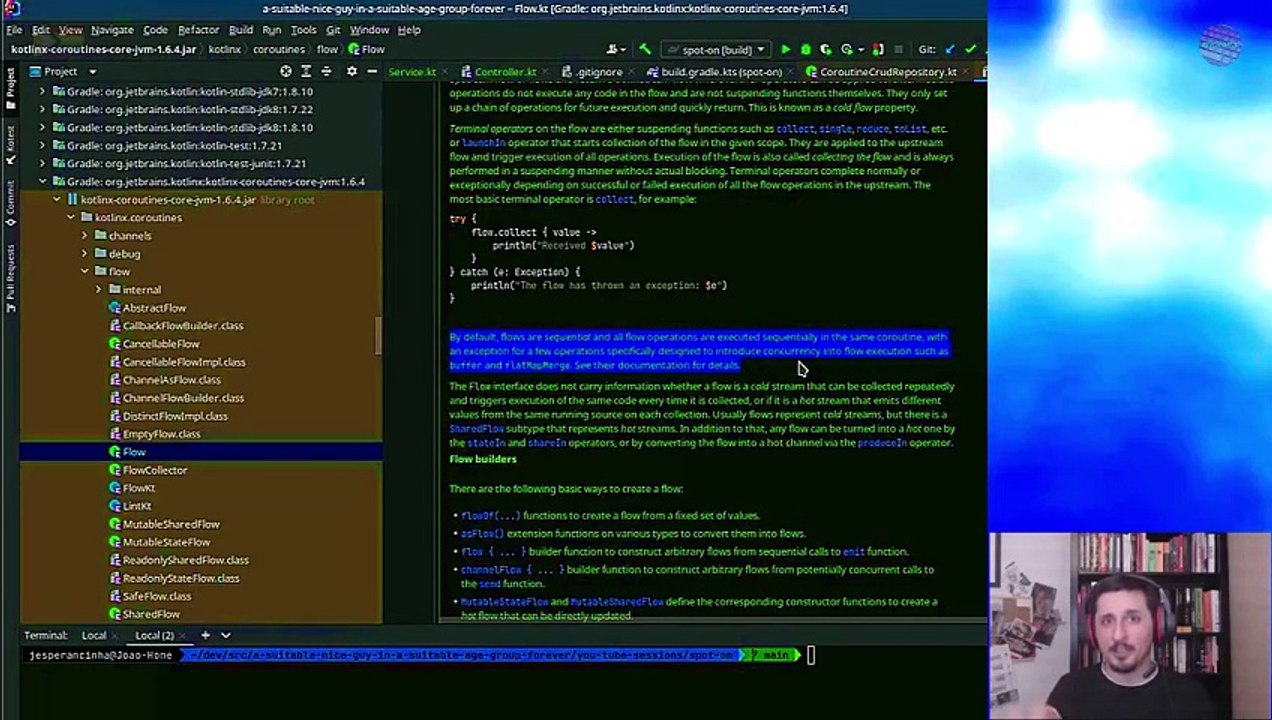The height and width of the screenshot is (720, 1272).
Task: Open the Commit vertical side tab
Action: (x=10, y=204)
